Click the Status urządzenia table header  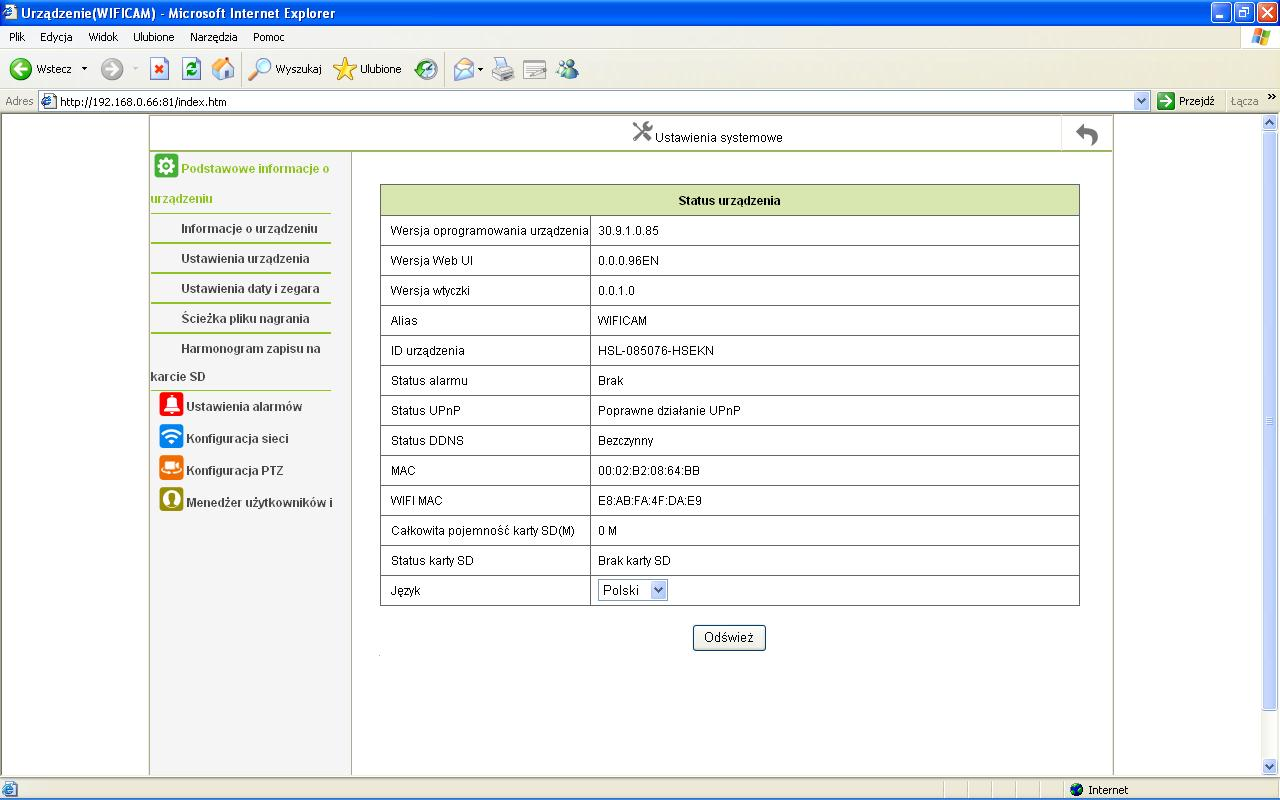[x=730, y=200]
